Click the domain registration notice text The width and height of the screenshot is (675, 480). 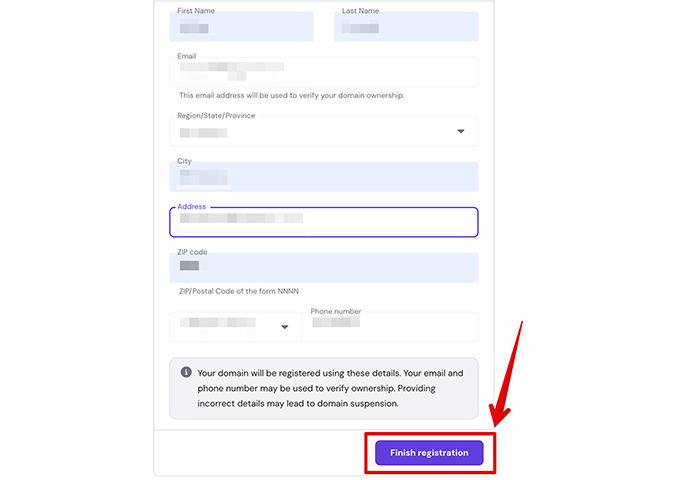pos(330,388)
